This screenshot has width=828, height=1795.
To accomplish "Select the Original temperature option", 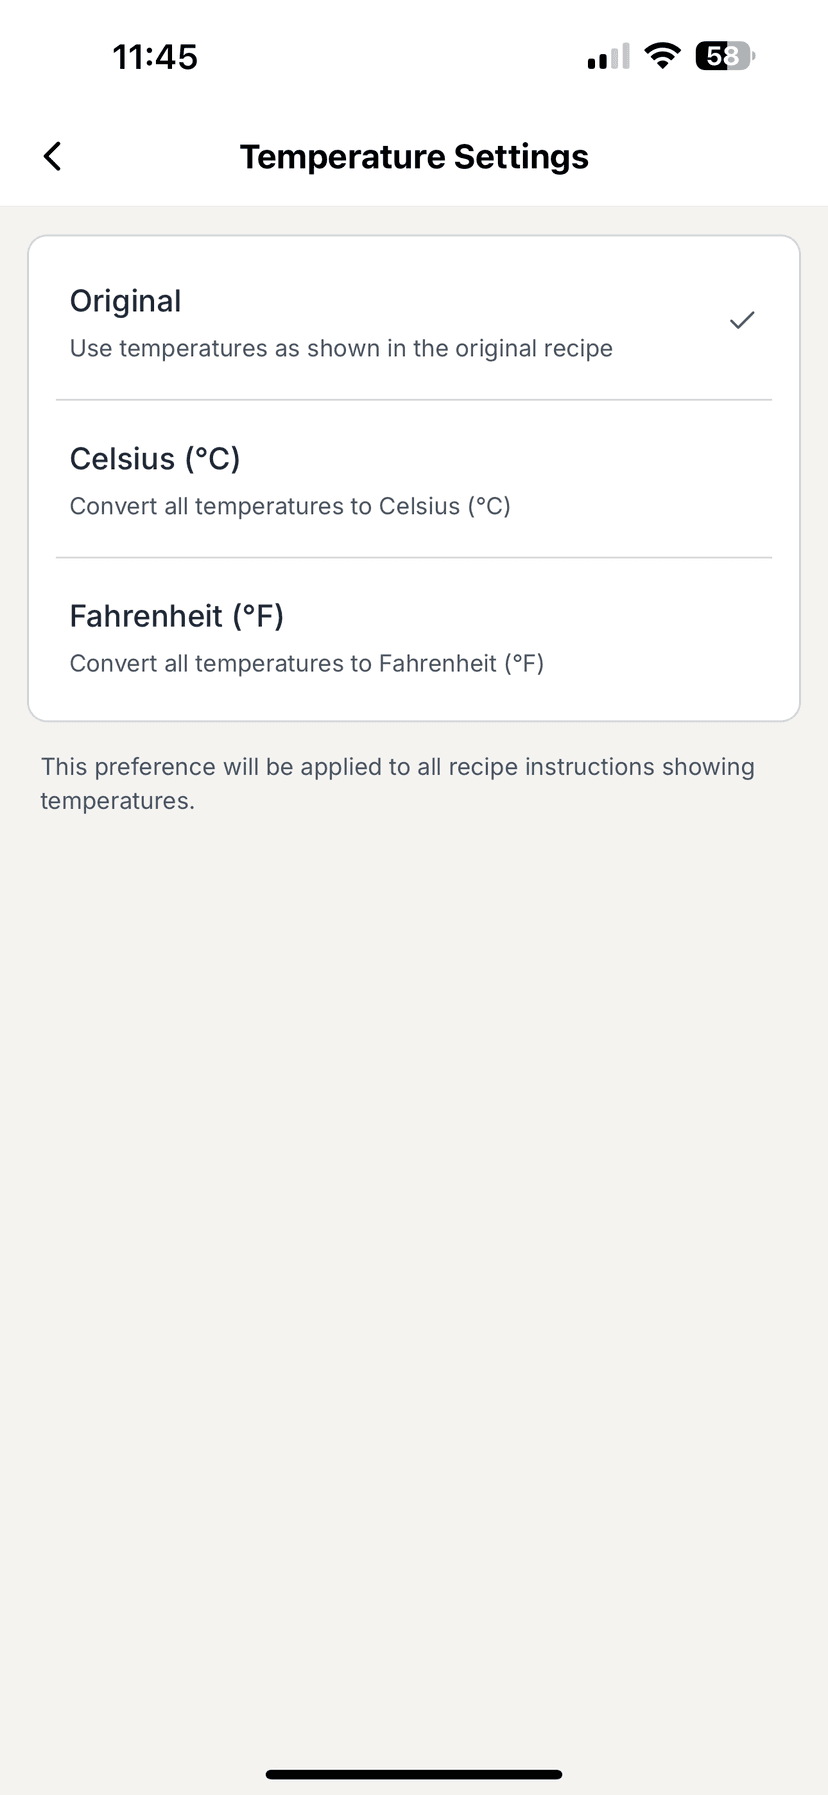I will coord(126,301).
